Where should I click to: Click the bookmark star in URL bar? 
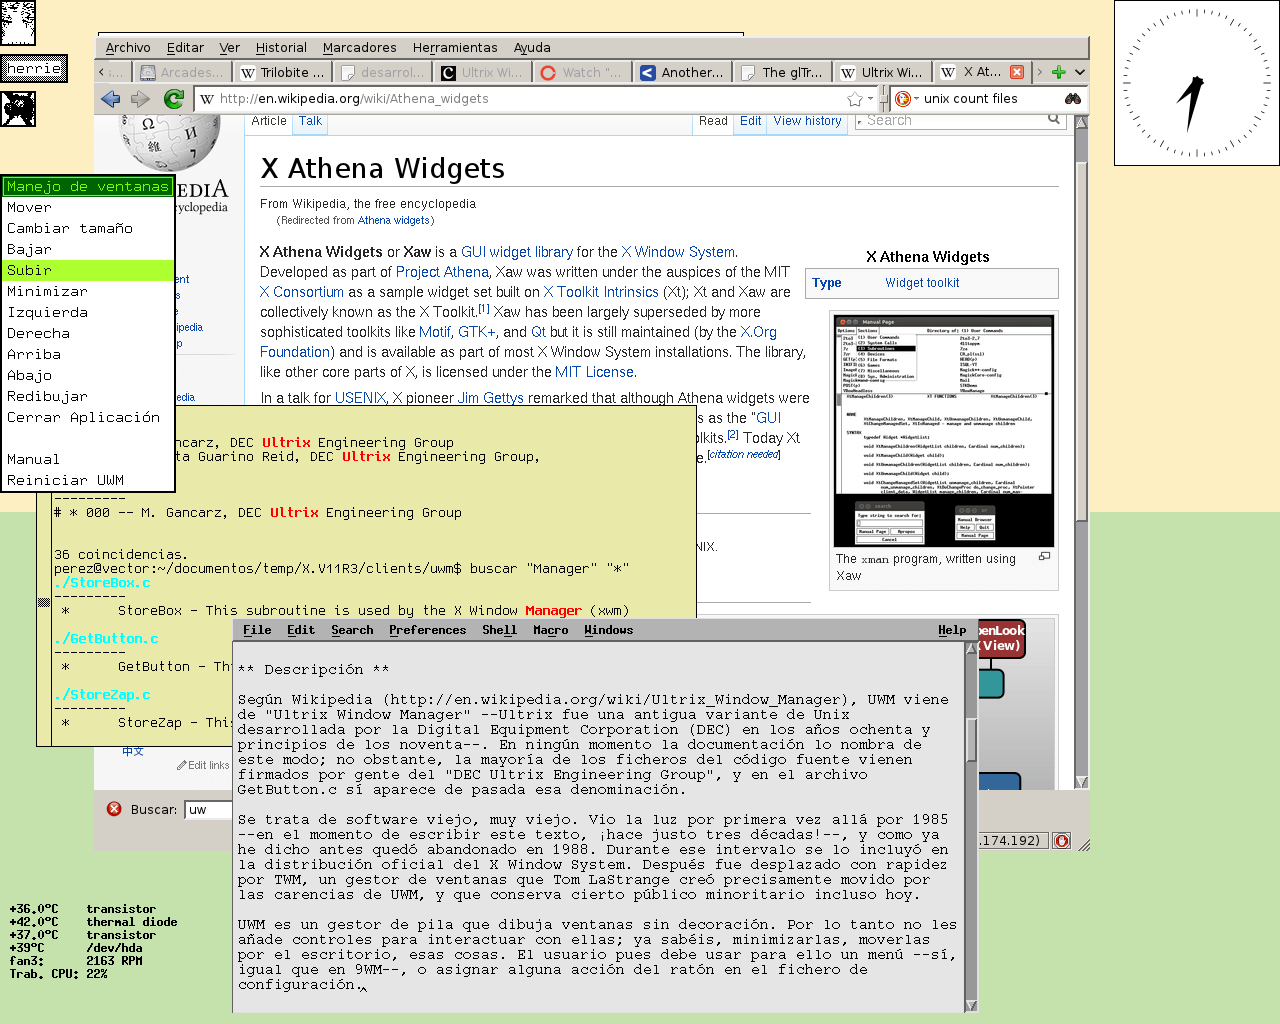(854, 99)
